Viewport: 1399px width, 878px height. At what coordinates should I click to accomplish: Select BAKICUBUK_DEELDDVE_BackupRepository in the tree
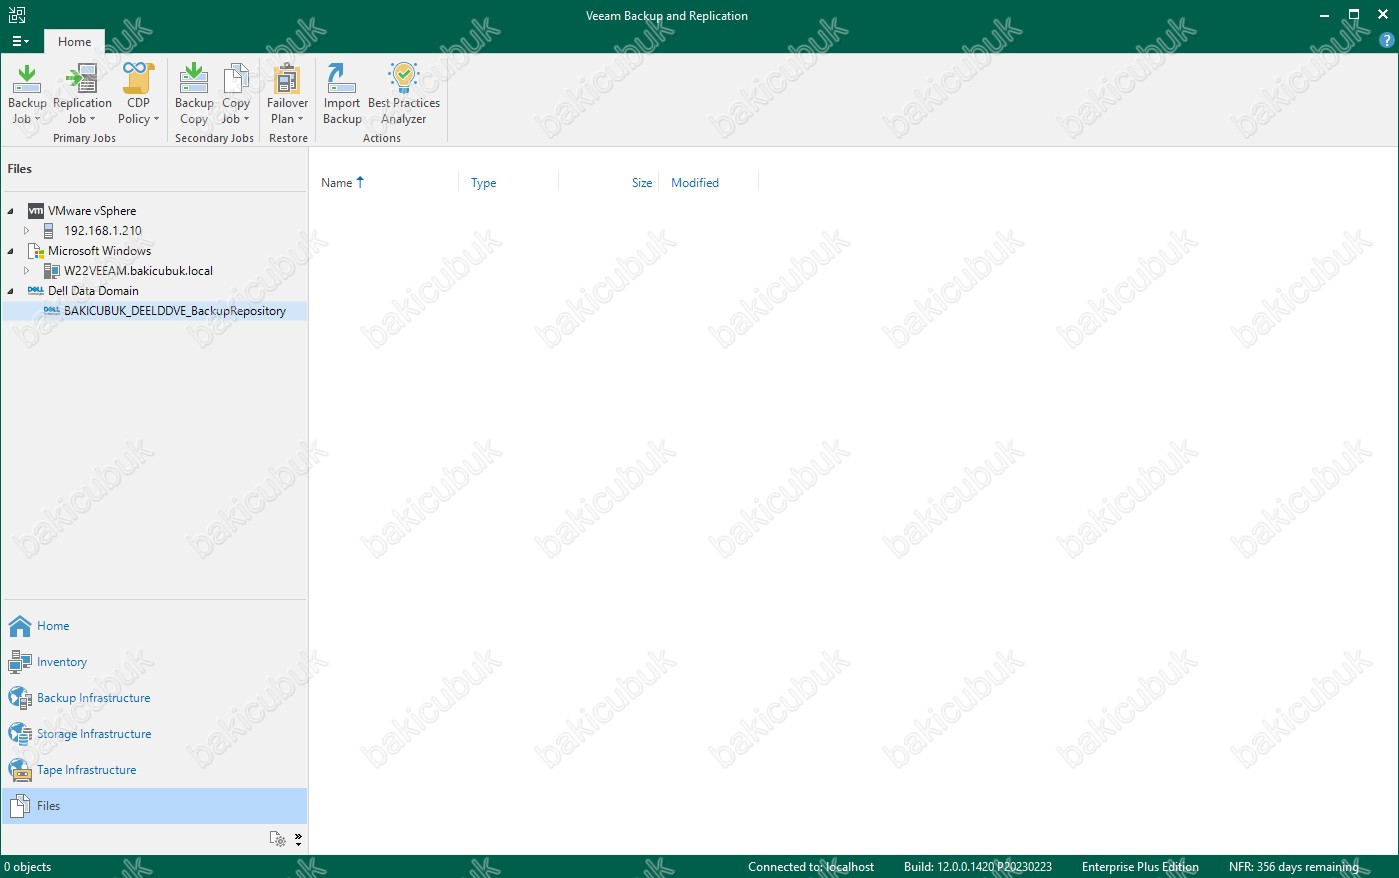pos(175,311)
